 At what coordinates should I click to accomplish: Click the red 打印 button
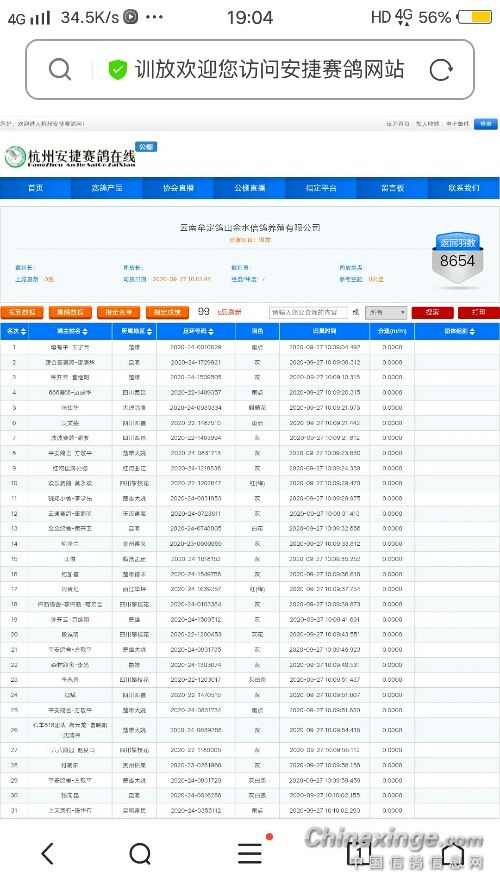[478, 312]
